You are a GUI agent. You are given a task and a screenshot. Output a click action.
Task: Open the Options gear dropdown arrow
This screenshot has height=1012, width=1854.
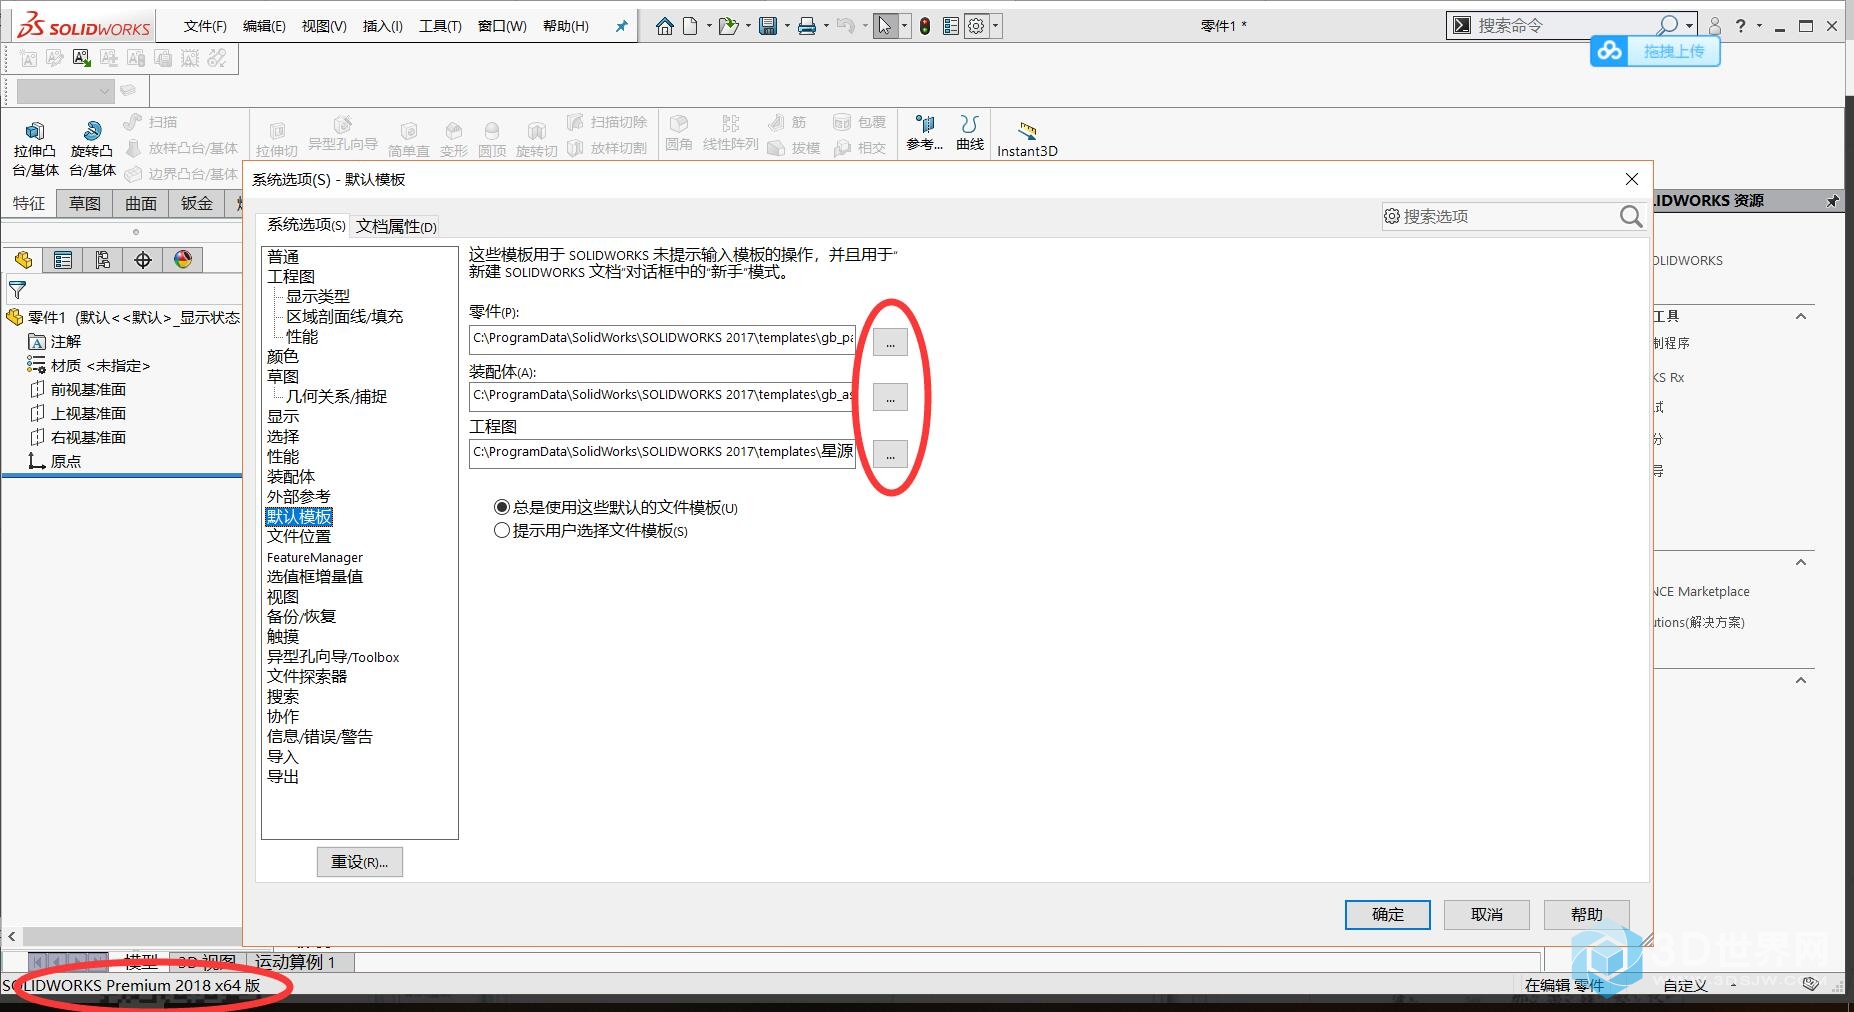point(995,26)
